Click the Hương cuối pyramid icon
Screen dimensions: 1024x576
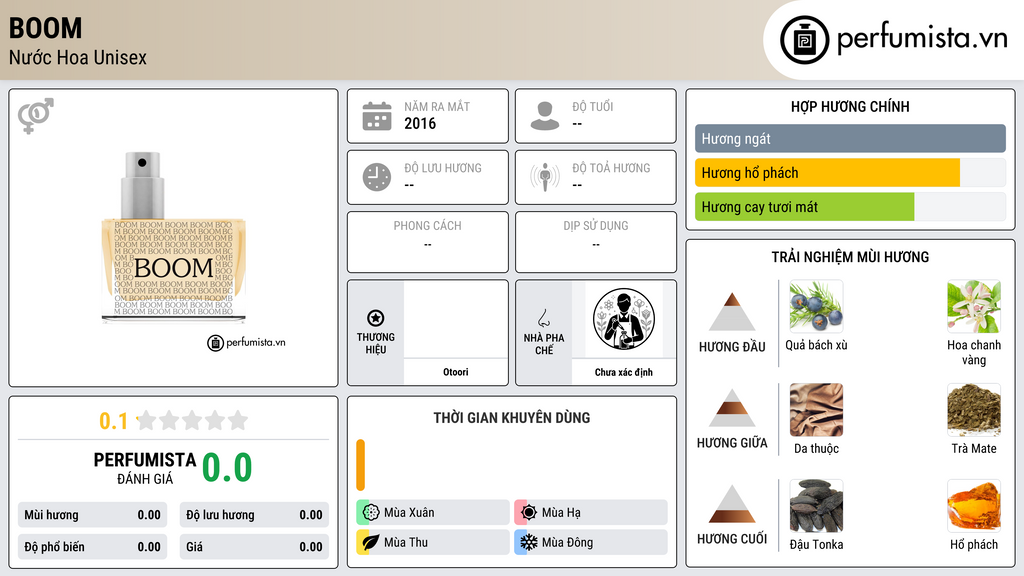[732, 504]
